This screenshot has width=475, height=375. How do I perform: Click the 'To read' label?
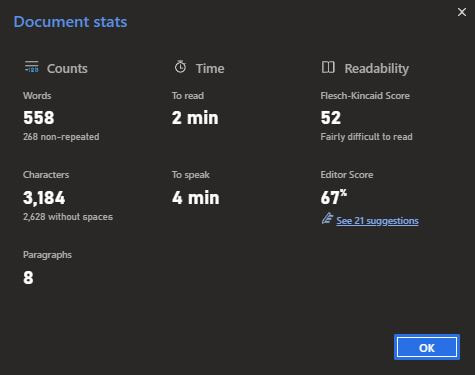click(x=188, y=96)
